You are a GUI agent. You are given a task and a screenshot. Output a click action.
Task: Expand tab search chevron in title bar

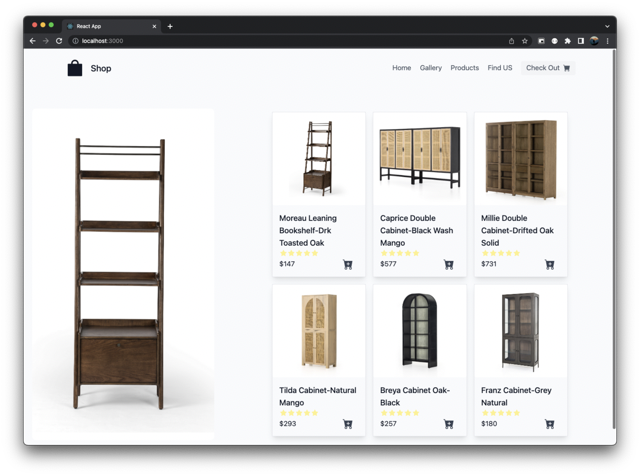click(x=607, y=27)
